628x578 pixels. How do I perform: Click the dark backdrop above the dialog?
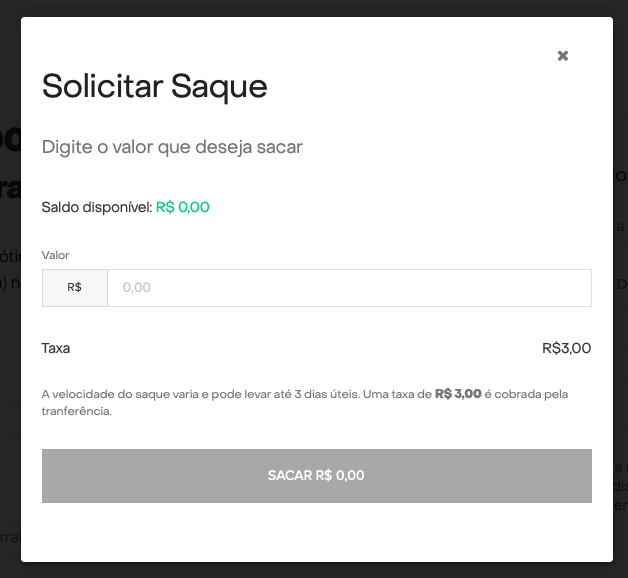click(314, 7)
